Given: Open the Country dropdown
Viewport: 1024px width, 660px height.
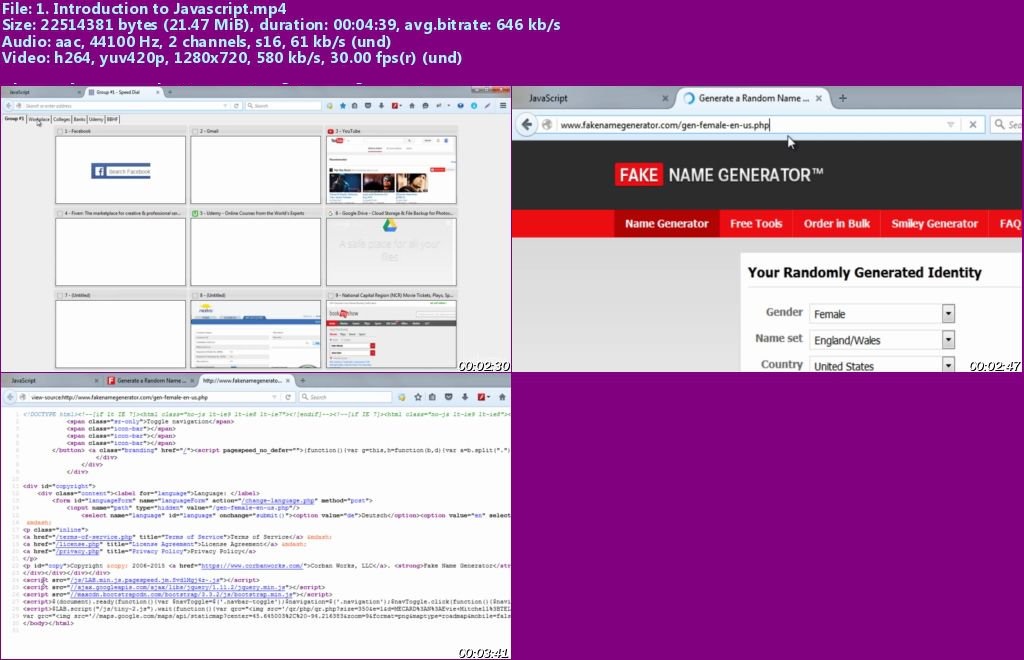Looking at the screenshot, I should [948, 365].
